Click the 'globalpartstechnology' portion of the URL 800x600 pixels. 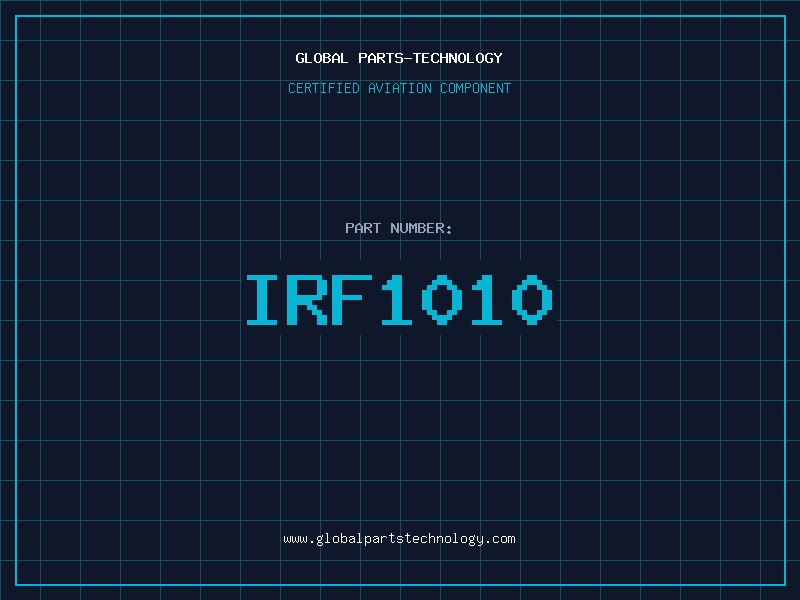coord(399,539)
